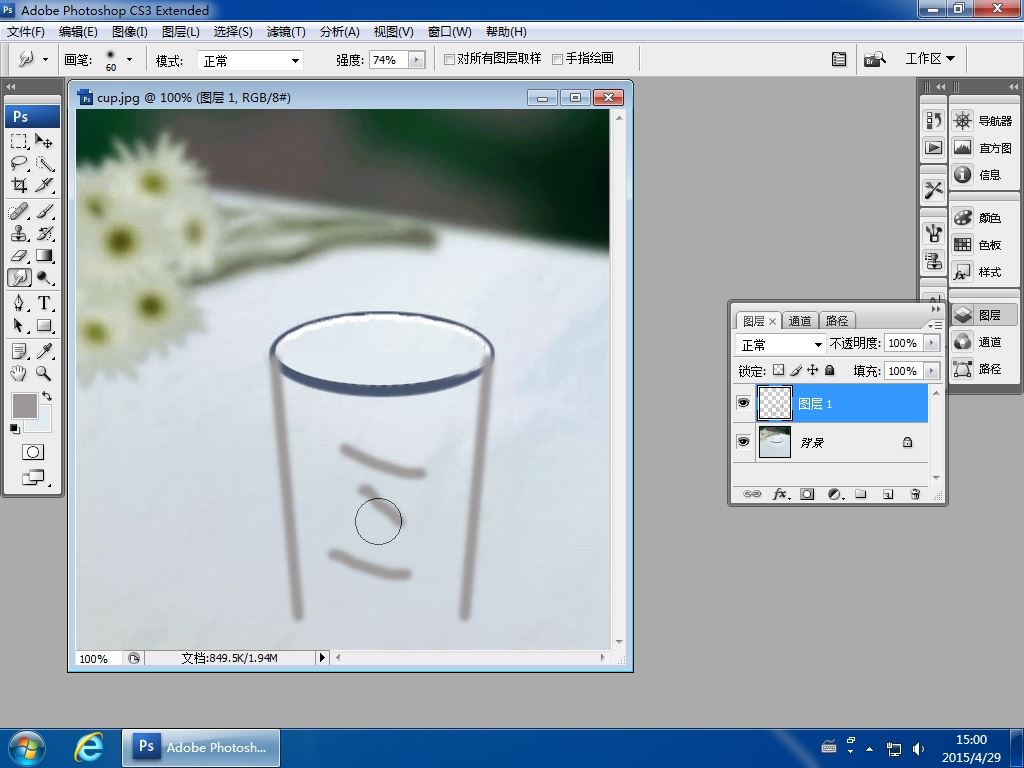Viewport: 1024px width, 768px height.
Task: Switch to the 通道 tab in layers panel
Action: (800, 321)
